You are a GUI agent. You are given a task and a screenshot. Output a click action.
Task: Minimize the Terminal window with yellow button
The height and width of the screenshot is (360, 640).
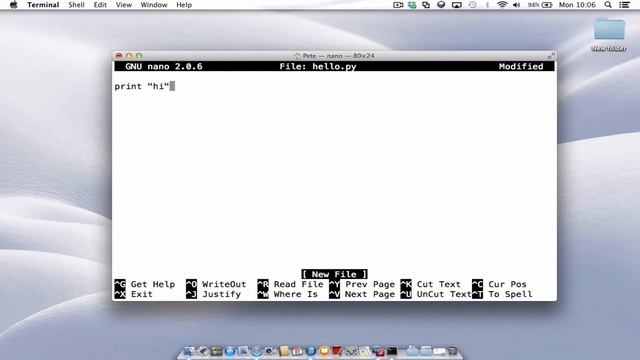129,56
